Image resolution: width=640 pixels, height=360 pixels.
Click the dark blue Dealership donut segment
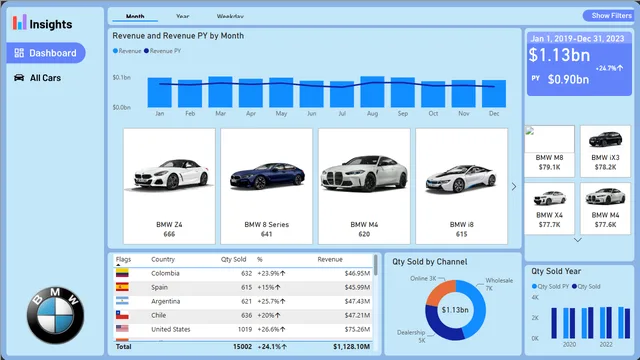[x=439, y=325]
